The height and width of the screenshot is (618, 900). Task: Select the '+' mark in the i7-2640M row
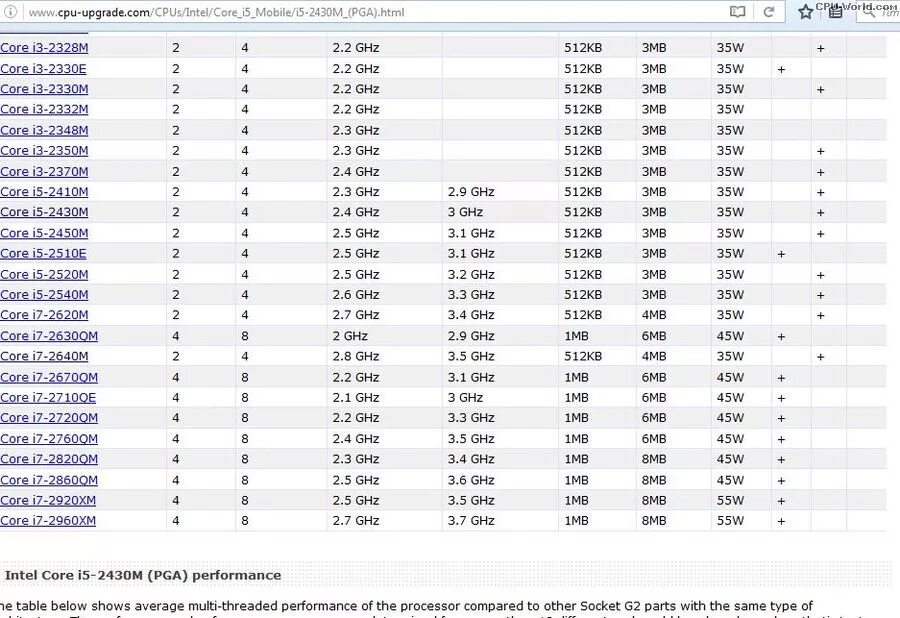point(821,357)
